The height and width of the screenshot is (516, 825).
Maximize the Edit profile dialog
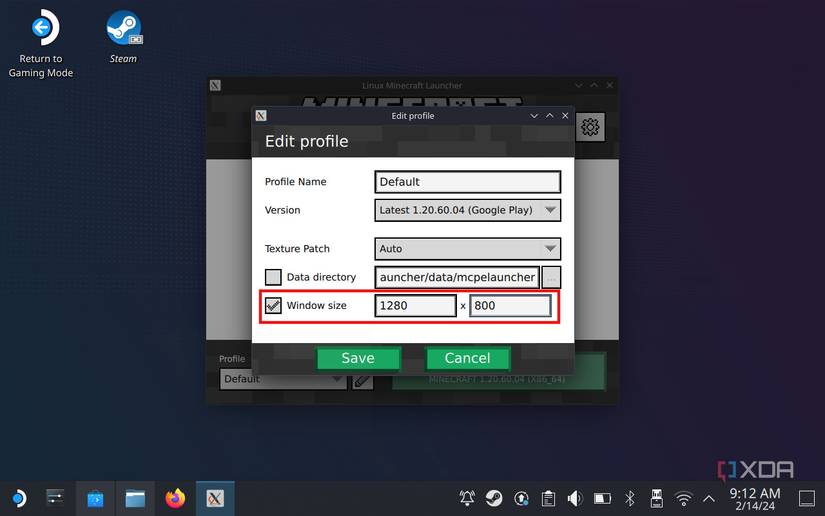pyautogui.click(x=550, y=116)
